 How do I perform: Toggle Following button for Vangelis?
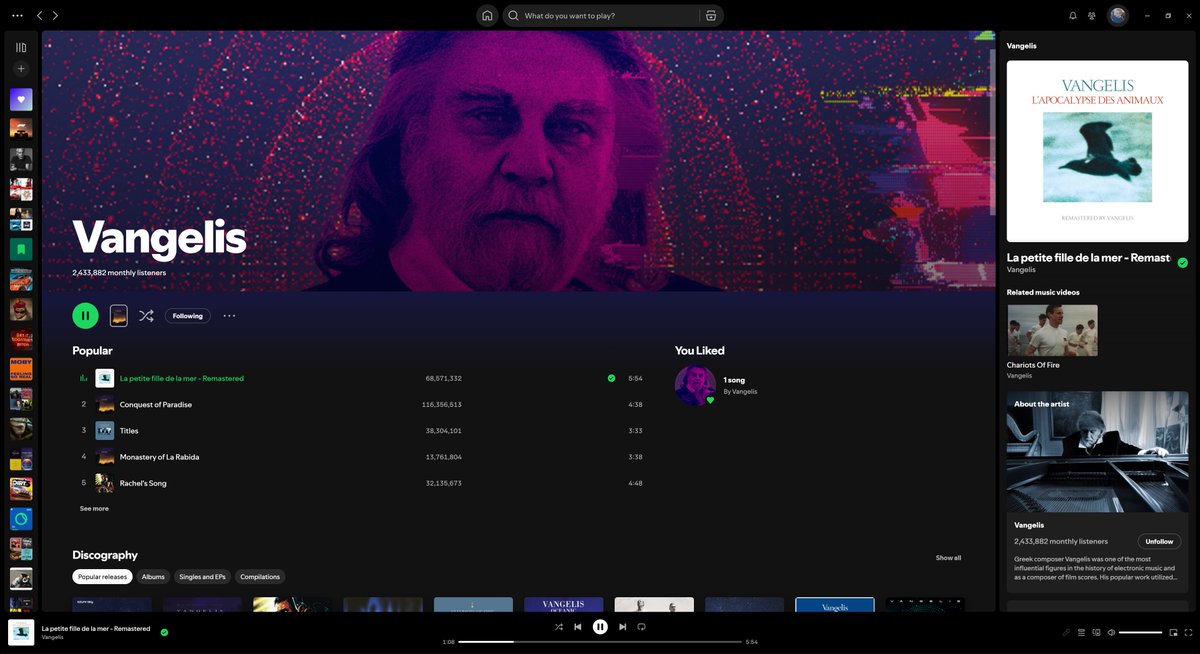[187, 316]
